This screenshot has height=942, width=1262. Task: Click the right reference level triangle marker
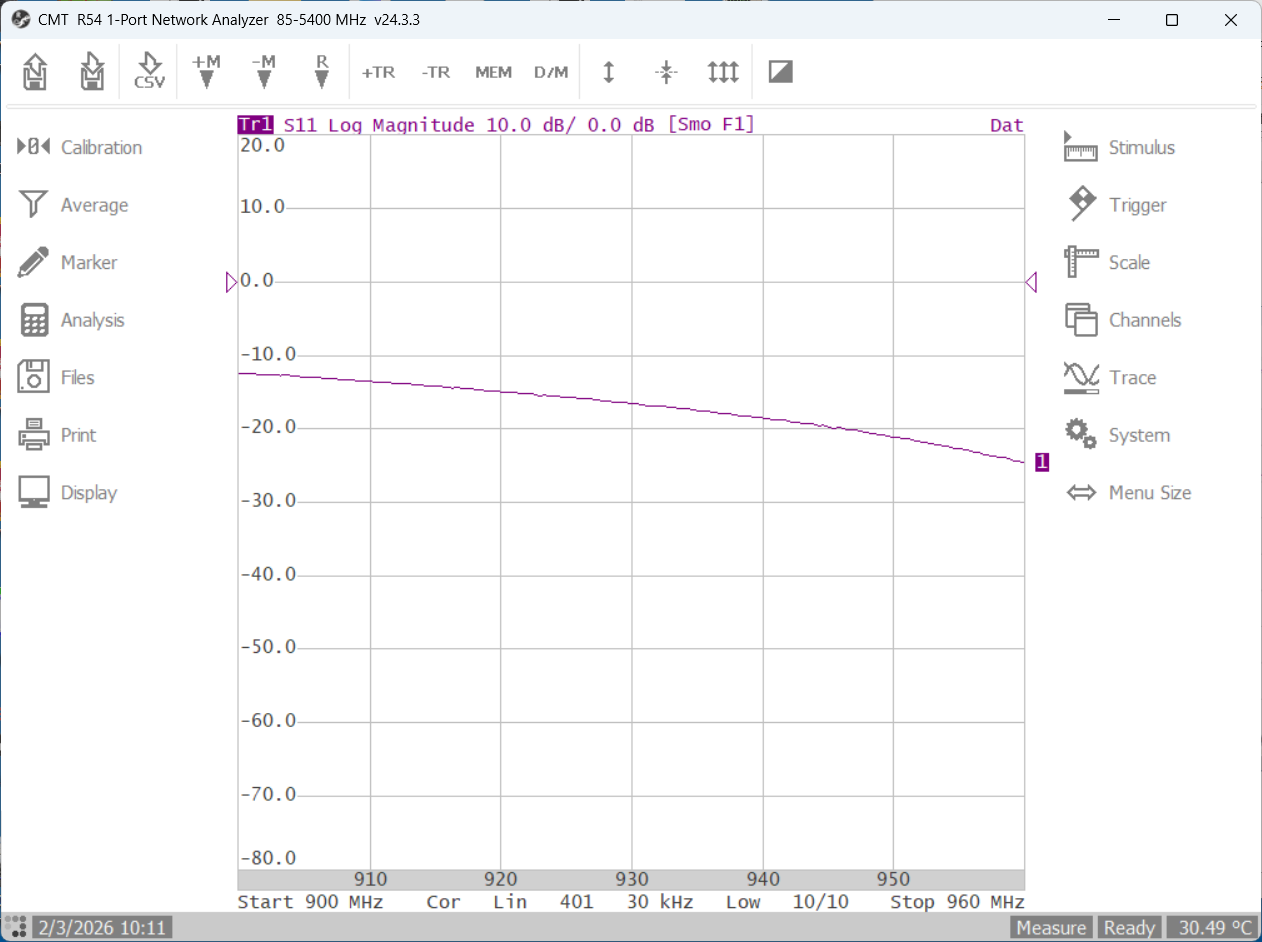pos(1031,283)
